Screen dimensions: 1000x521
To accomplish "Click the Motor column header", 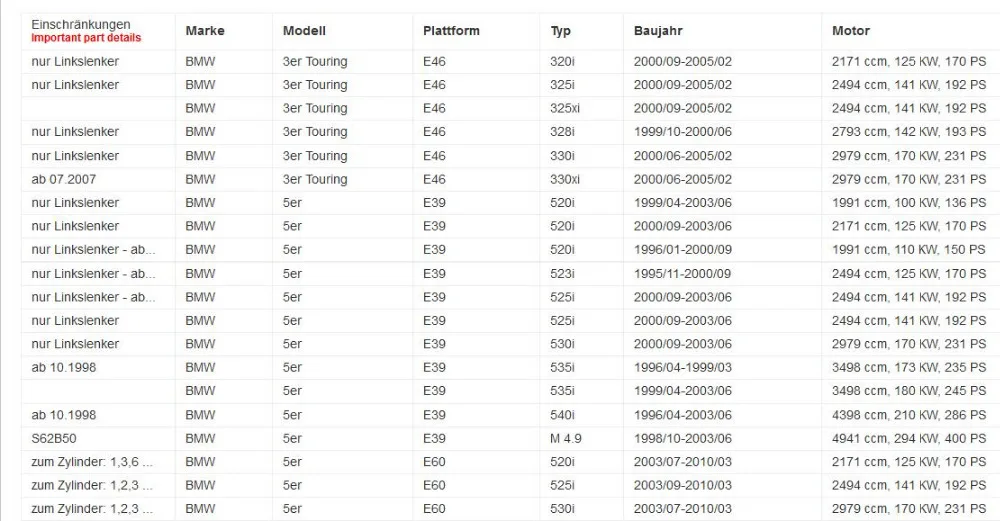I will coord(851,31).
